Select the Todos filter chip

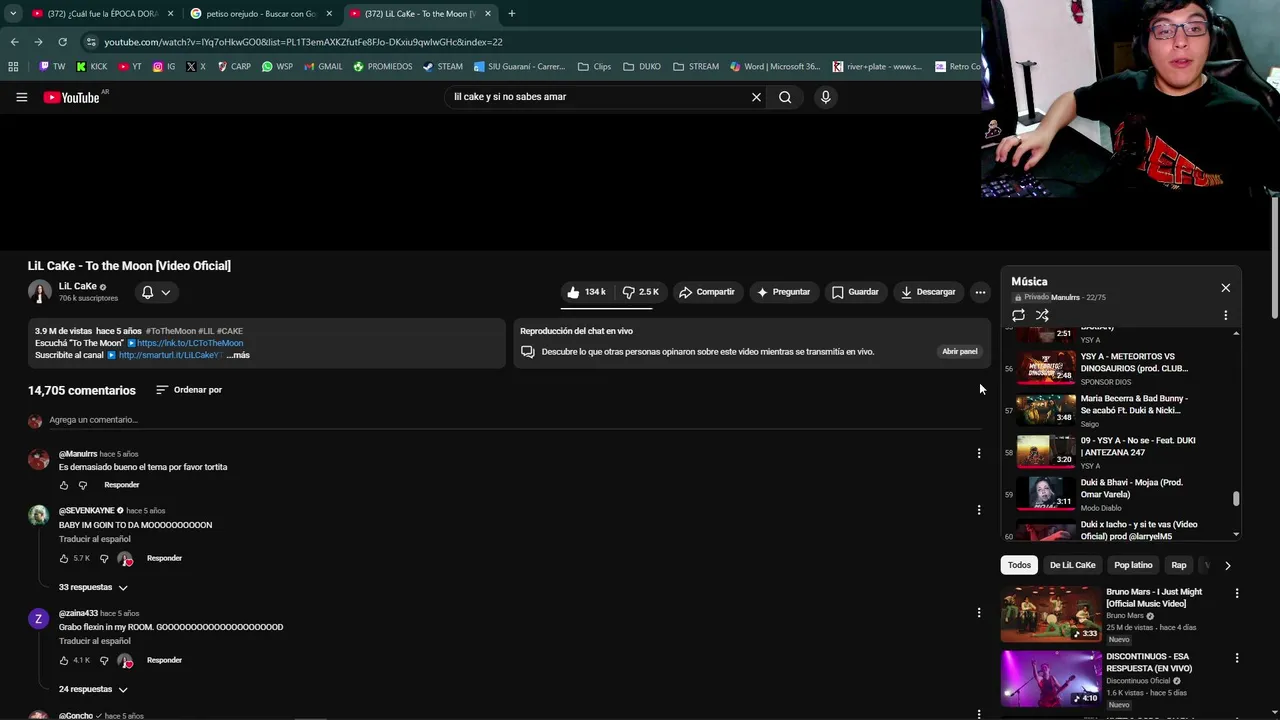pos(1019,565)
